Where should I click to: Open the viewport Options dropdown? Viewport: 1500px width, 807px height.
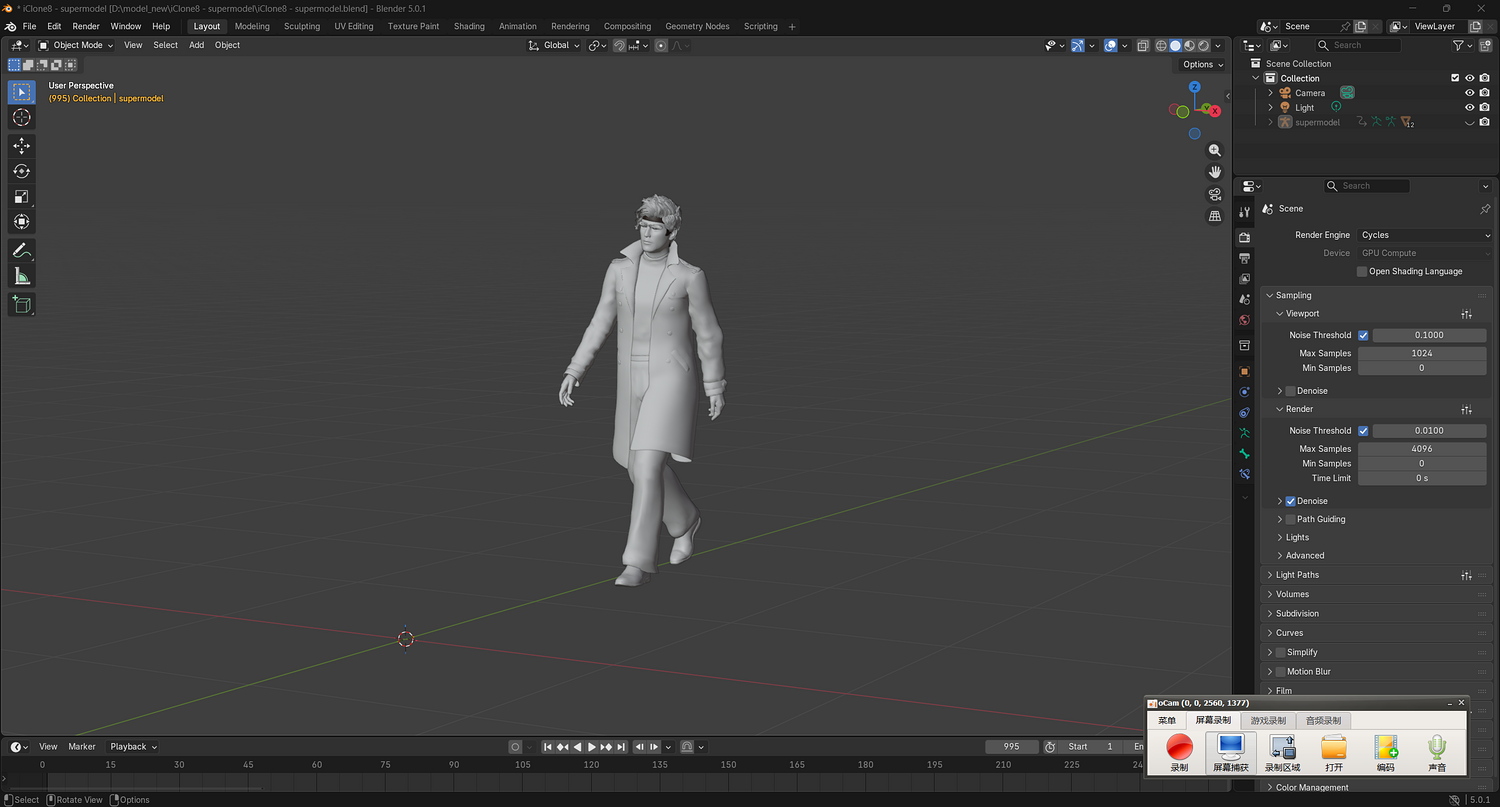(x=1202, y=64)
